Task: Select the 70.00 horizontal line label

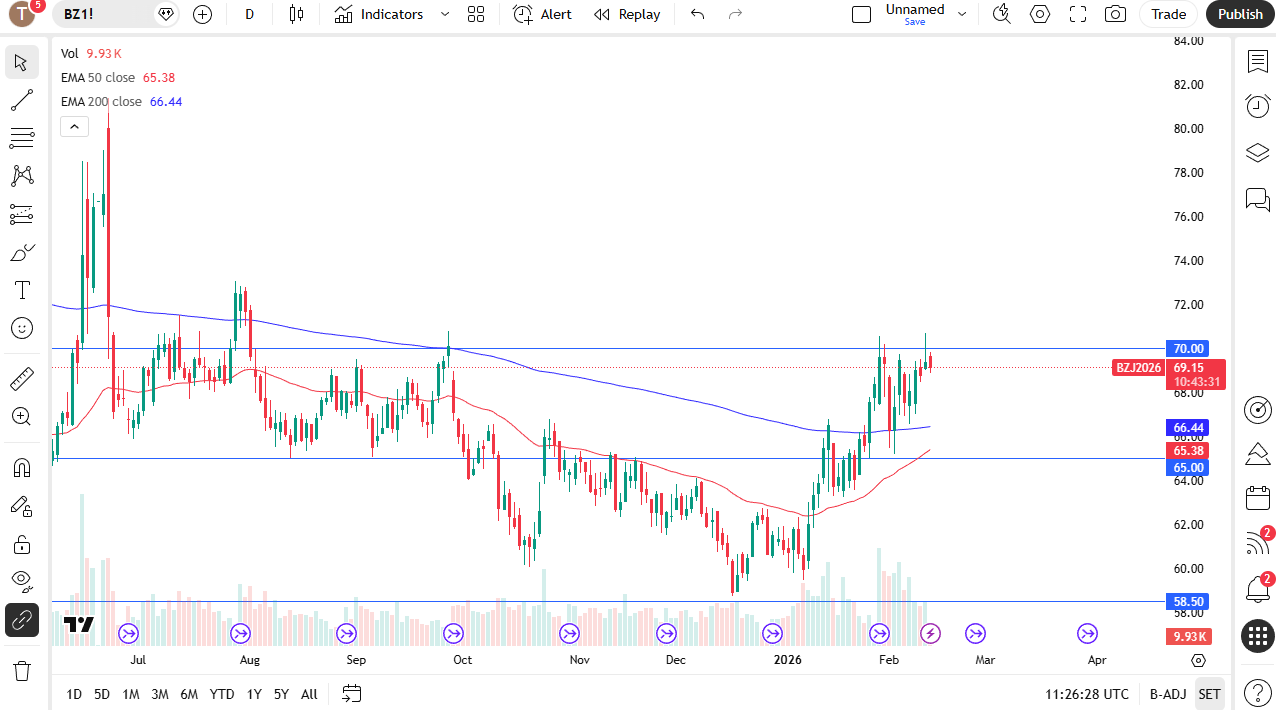Action: tap(1188, 349)
